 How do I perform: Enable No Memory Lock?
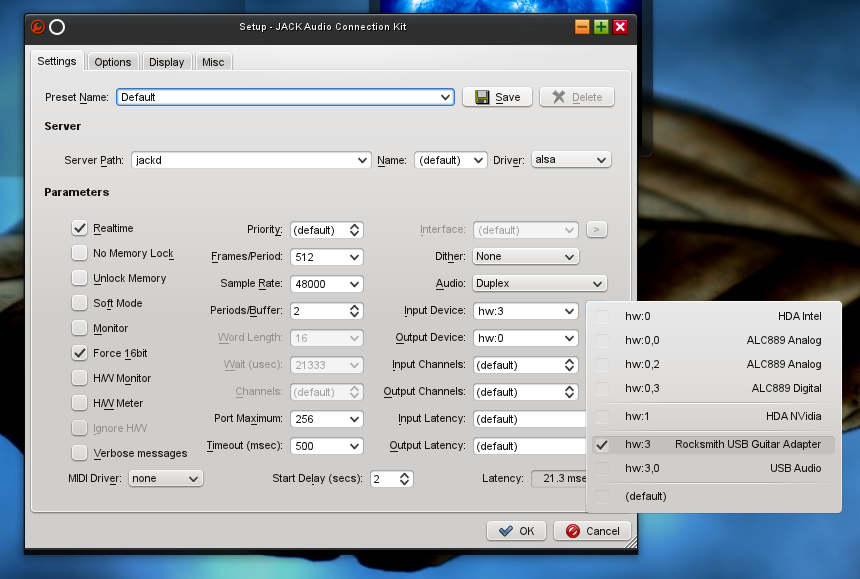80,253
